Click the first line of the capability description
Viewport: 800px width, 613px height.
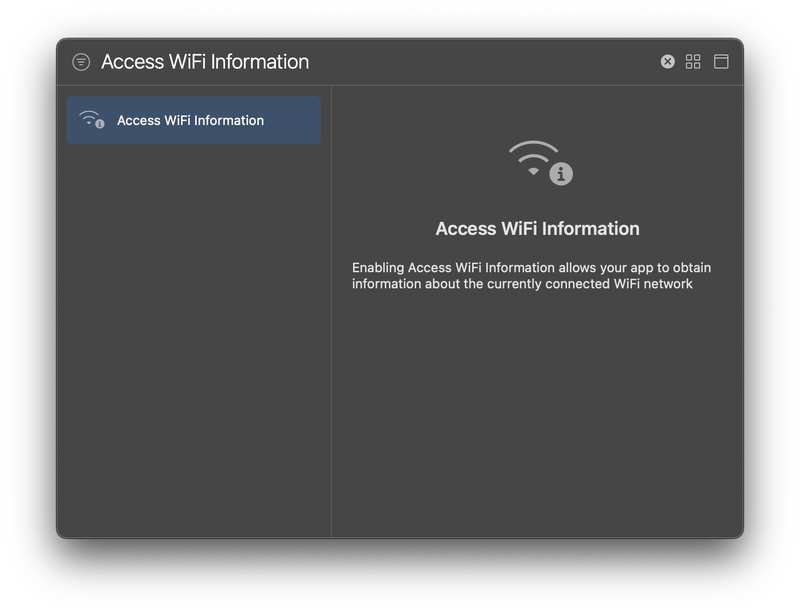tap(531, 268)
